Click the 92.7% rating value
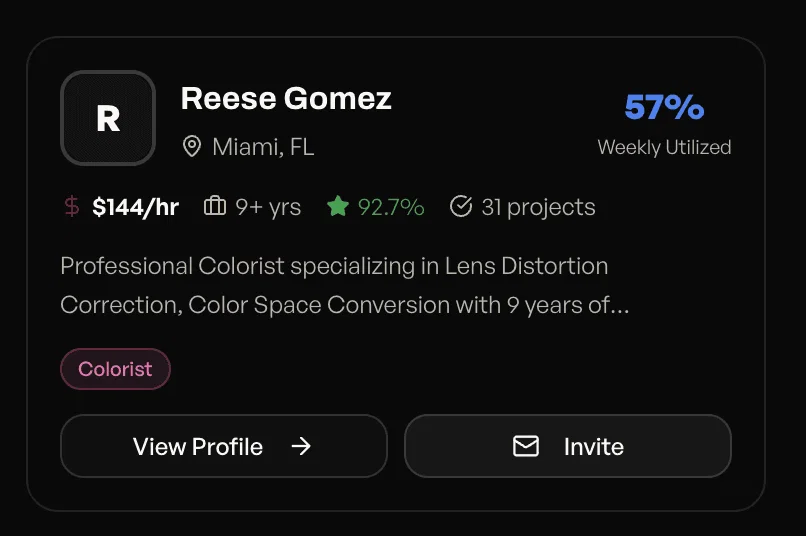This screenshot has height=536, width=806. point(391,207)
